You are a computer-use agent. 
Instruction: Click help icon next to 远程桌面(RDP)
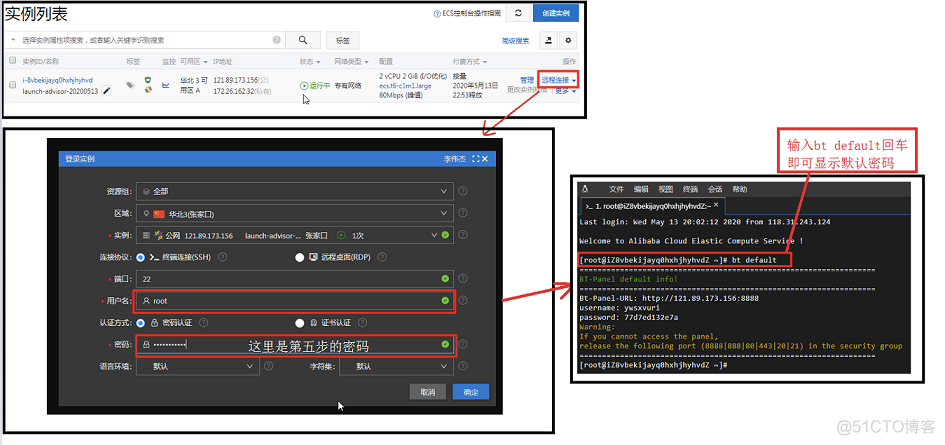381,257
